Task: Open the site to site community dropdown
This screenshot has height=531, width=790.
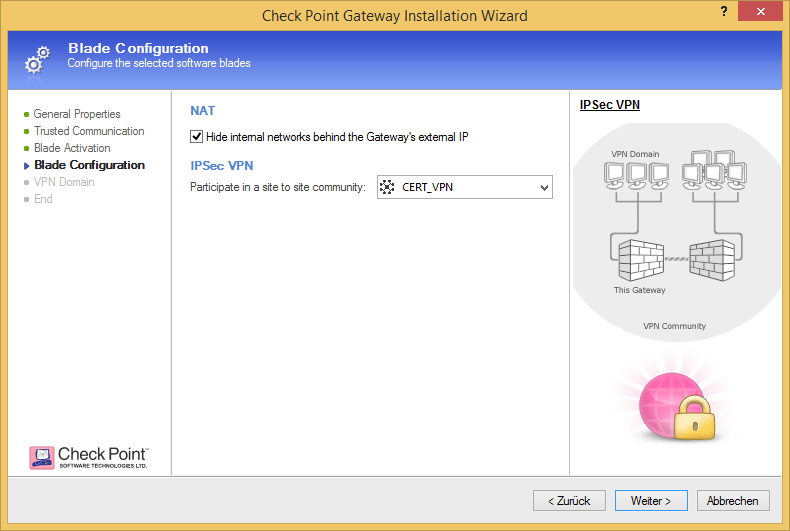Action: tap(464, 187)
